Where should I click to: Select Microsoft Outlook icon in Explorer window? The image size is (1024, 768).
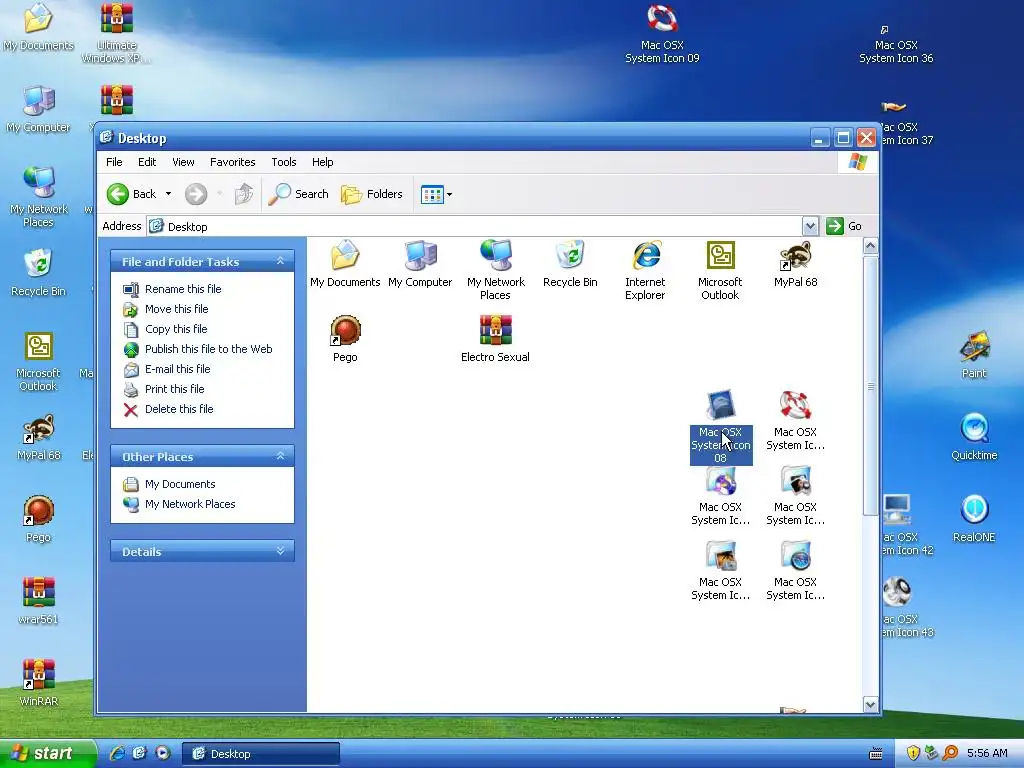pos(720,269)
